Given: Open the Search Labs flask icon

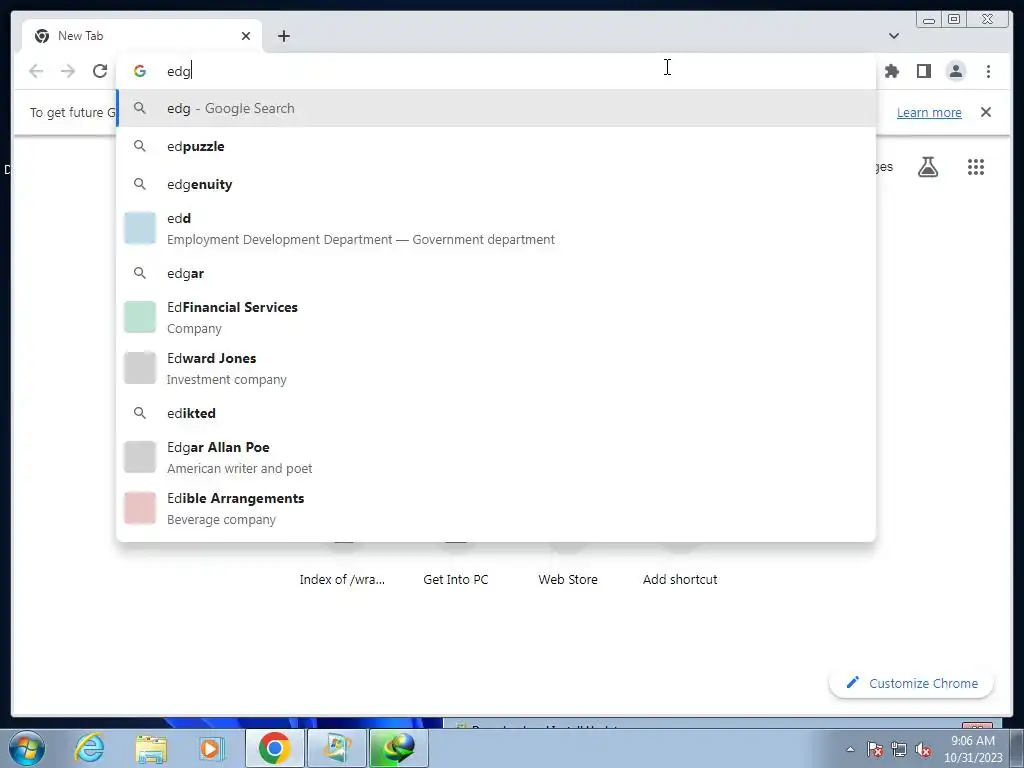Looking at the screenshot, I should [928, 167].
